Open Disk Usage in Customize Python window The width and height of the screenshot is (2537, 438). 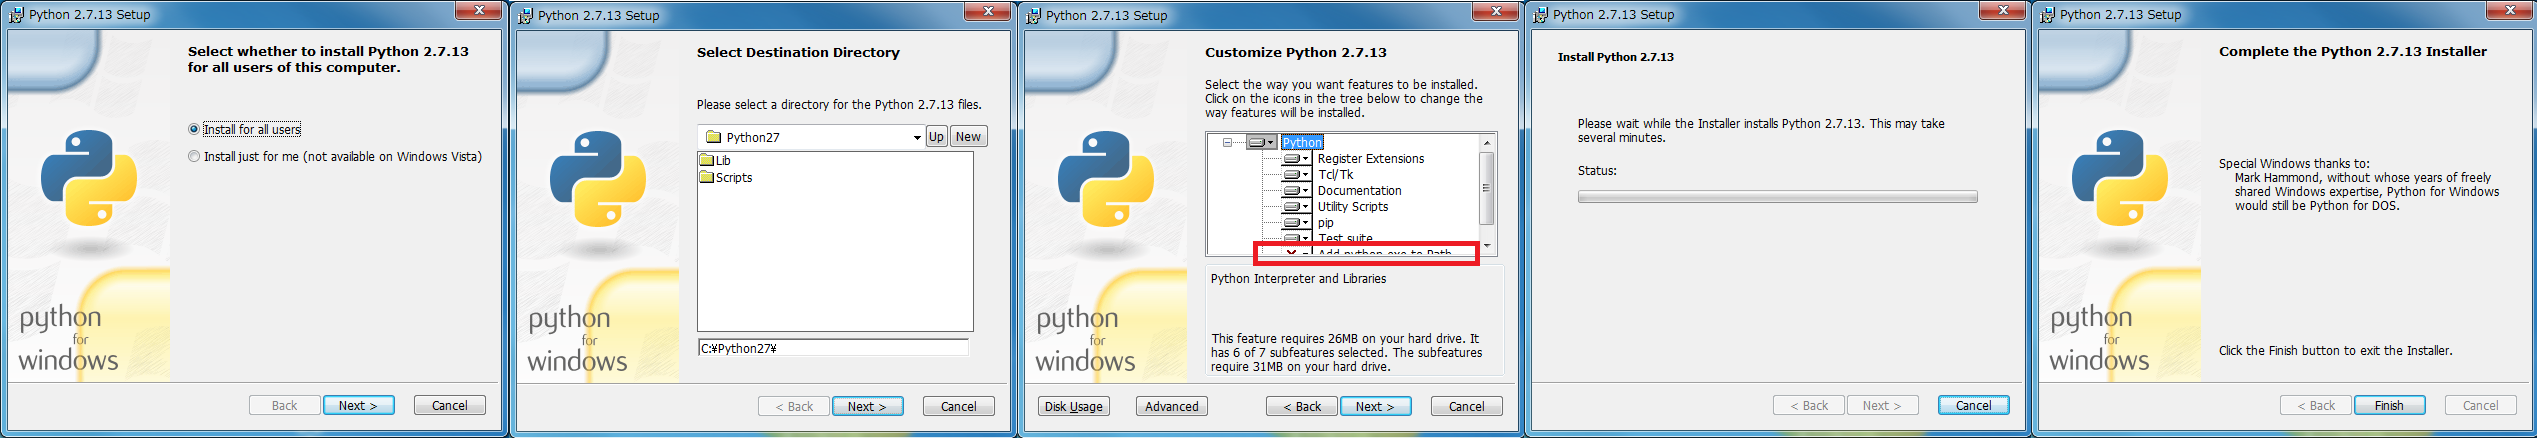[1074, 406]
